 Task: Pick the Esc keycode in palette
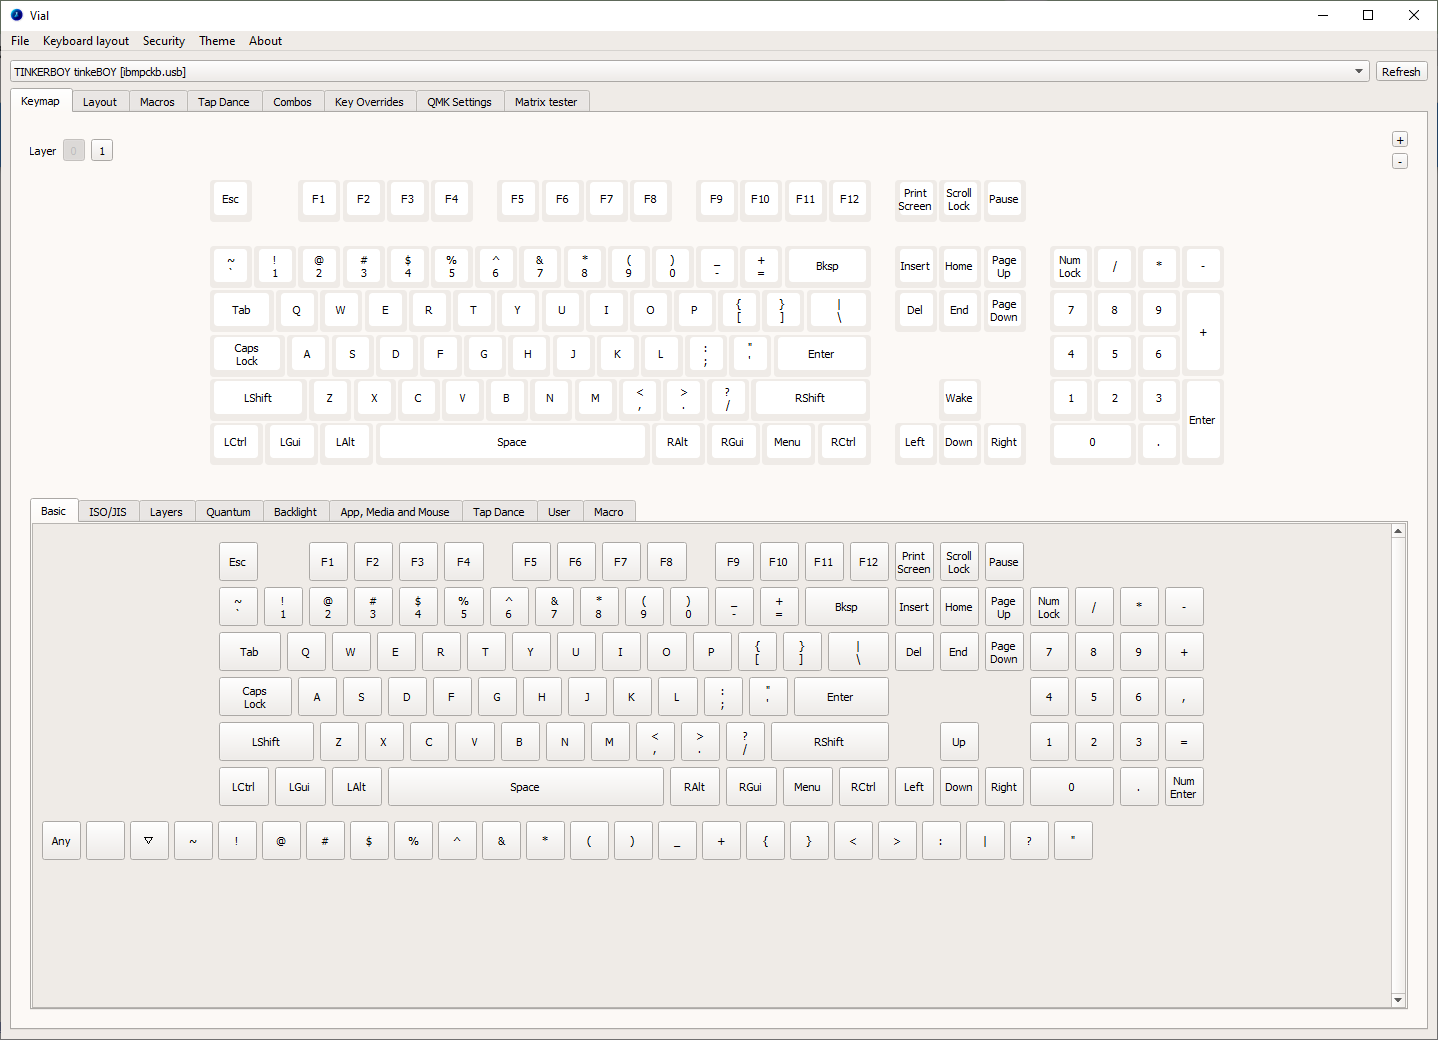point(238,562)
